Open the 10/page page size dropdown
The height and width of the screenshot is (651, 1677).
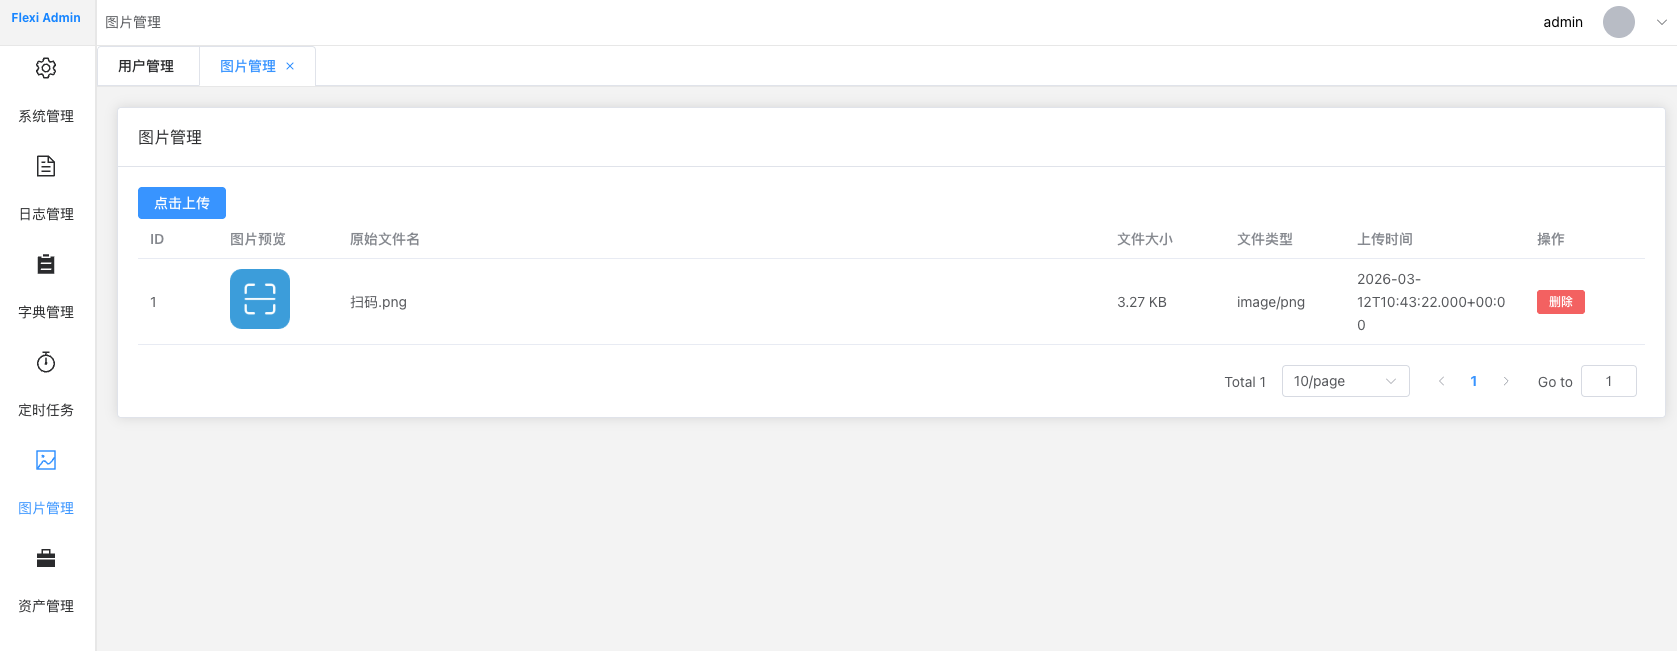1345,381
